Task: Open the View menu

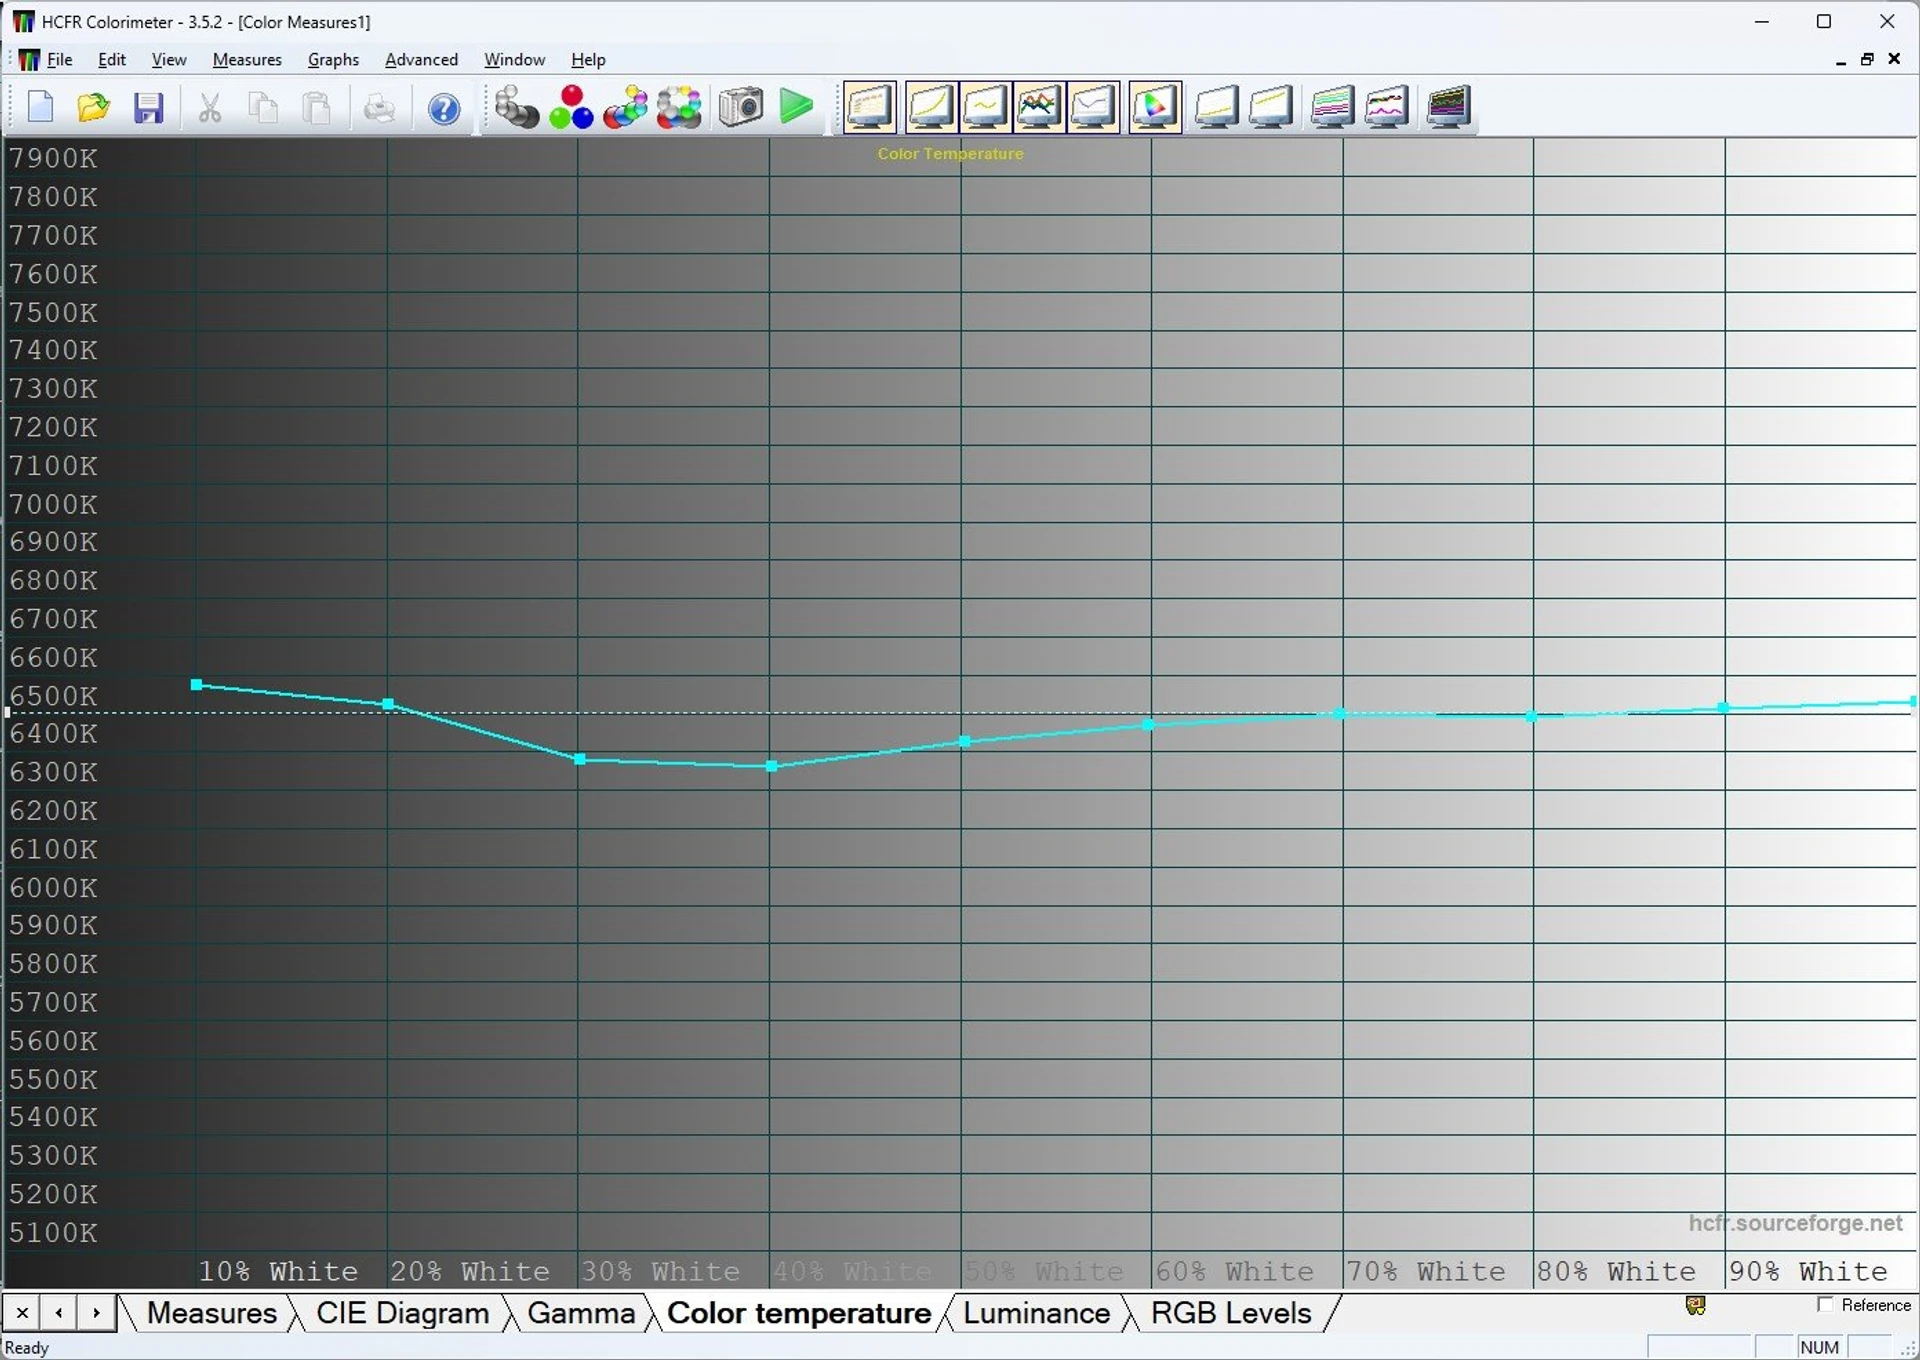Action: coord(169,60)
